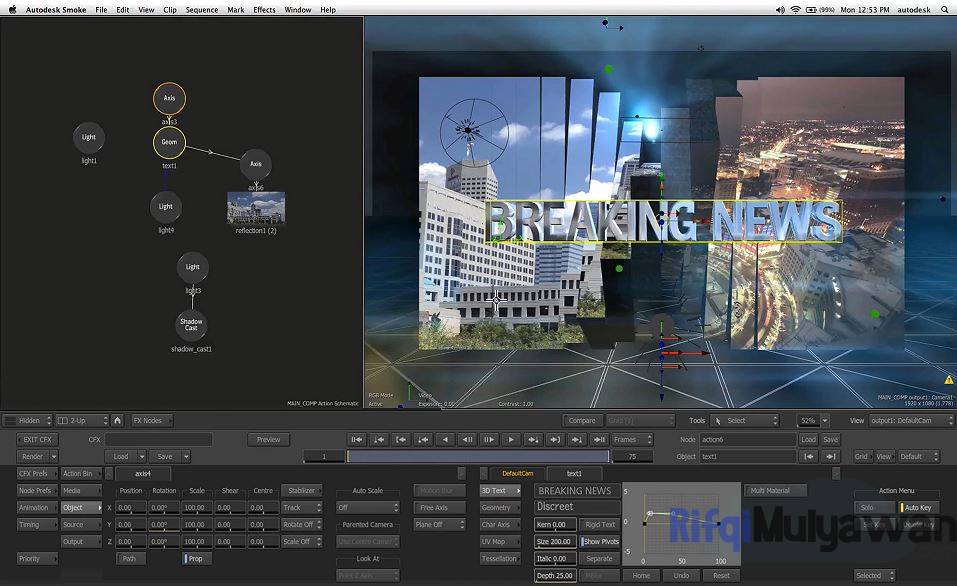Open the Effects menu
Viewport: 957px width, 586px height.
tap(263, 9)
